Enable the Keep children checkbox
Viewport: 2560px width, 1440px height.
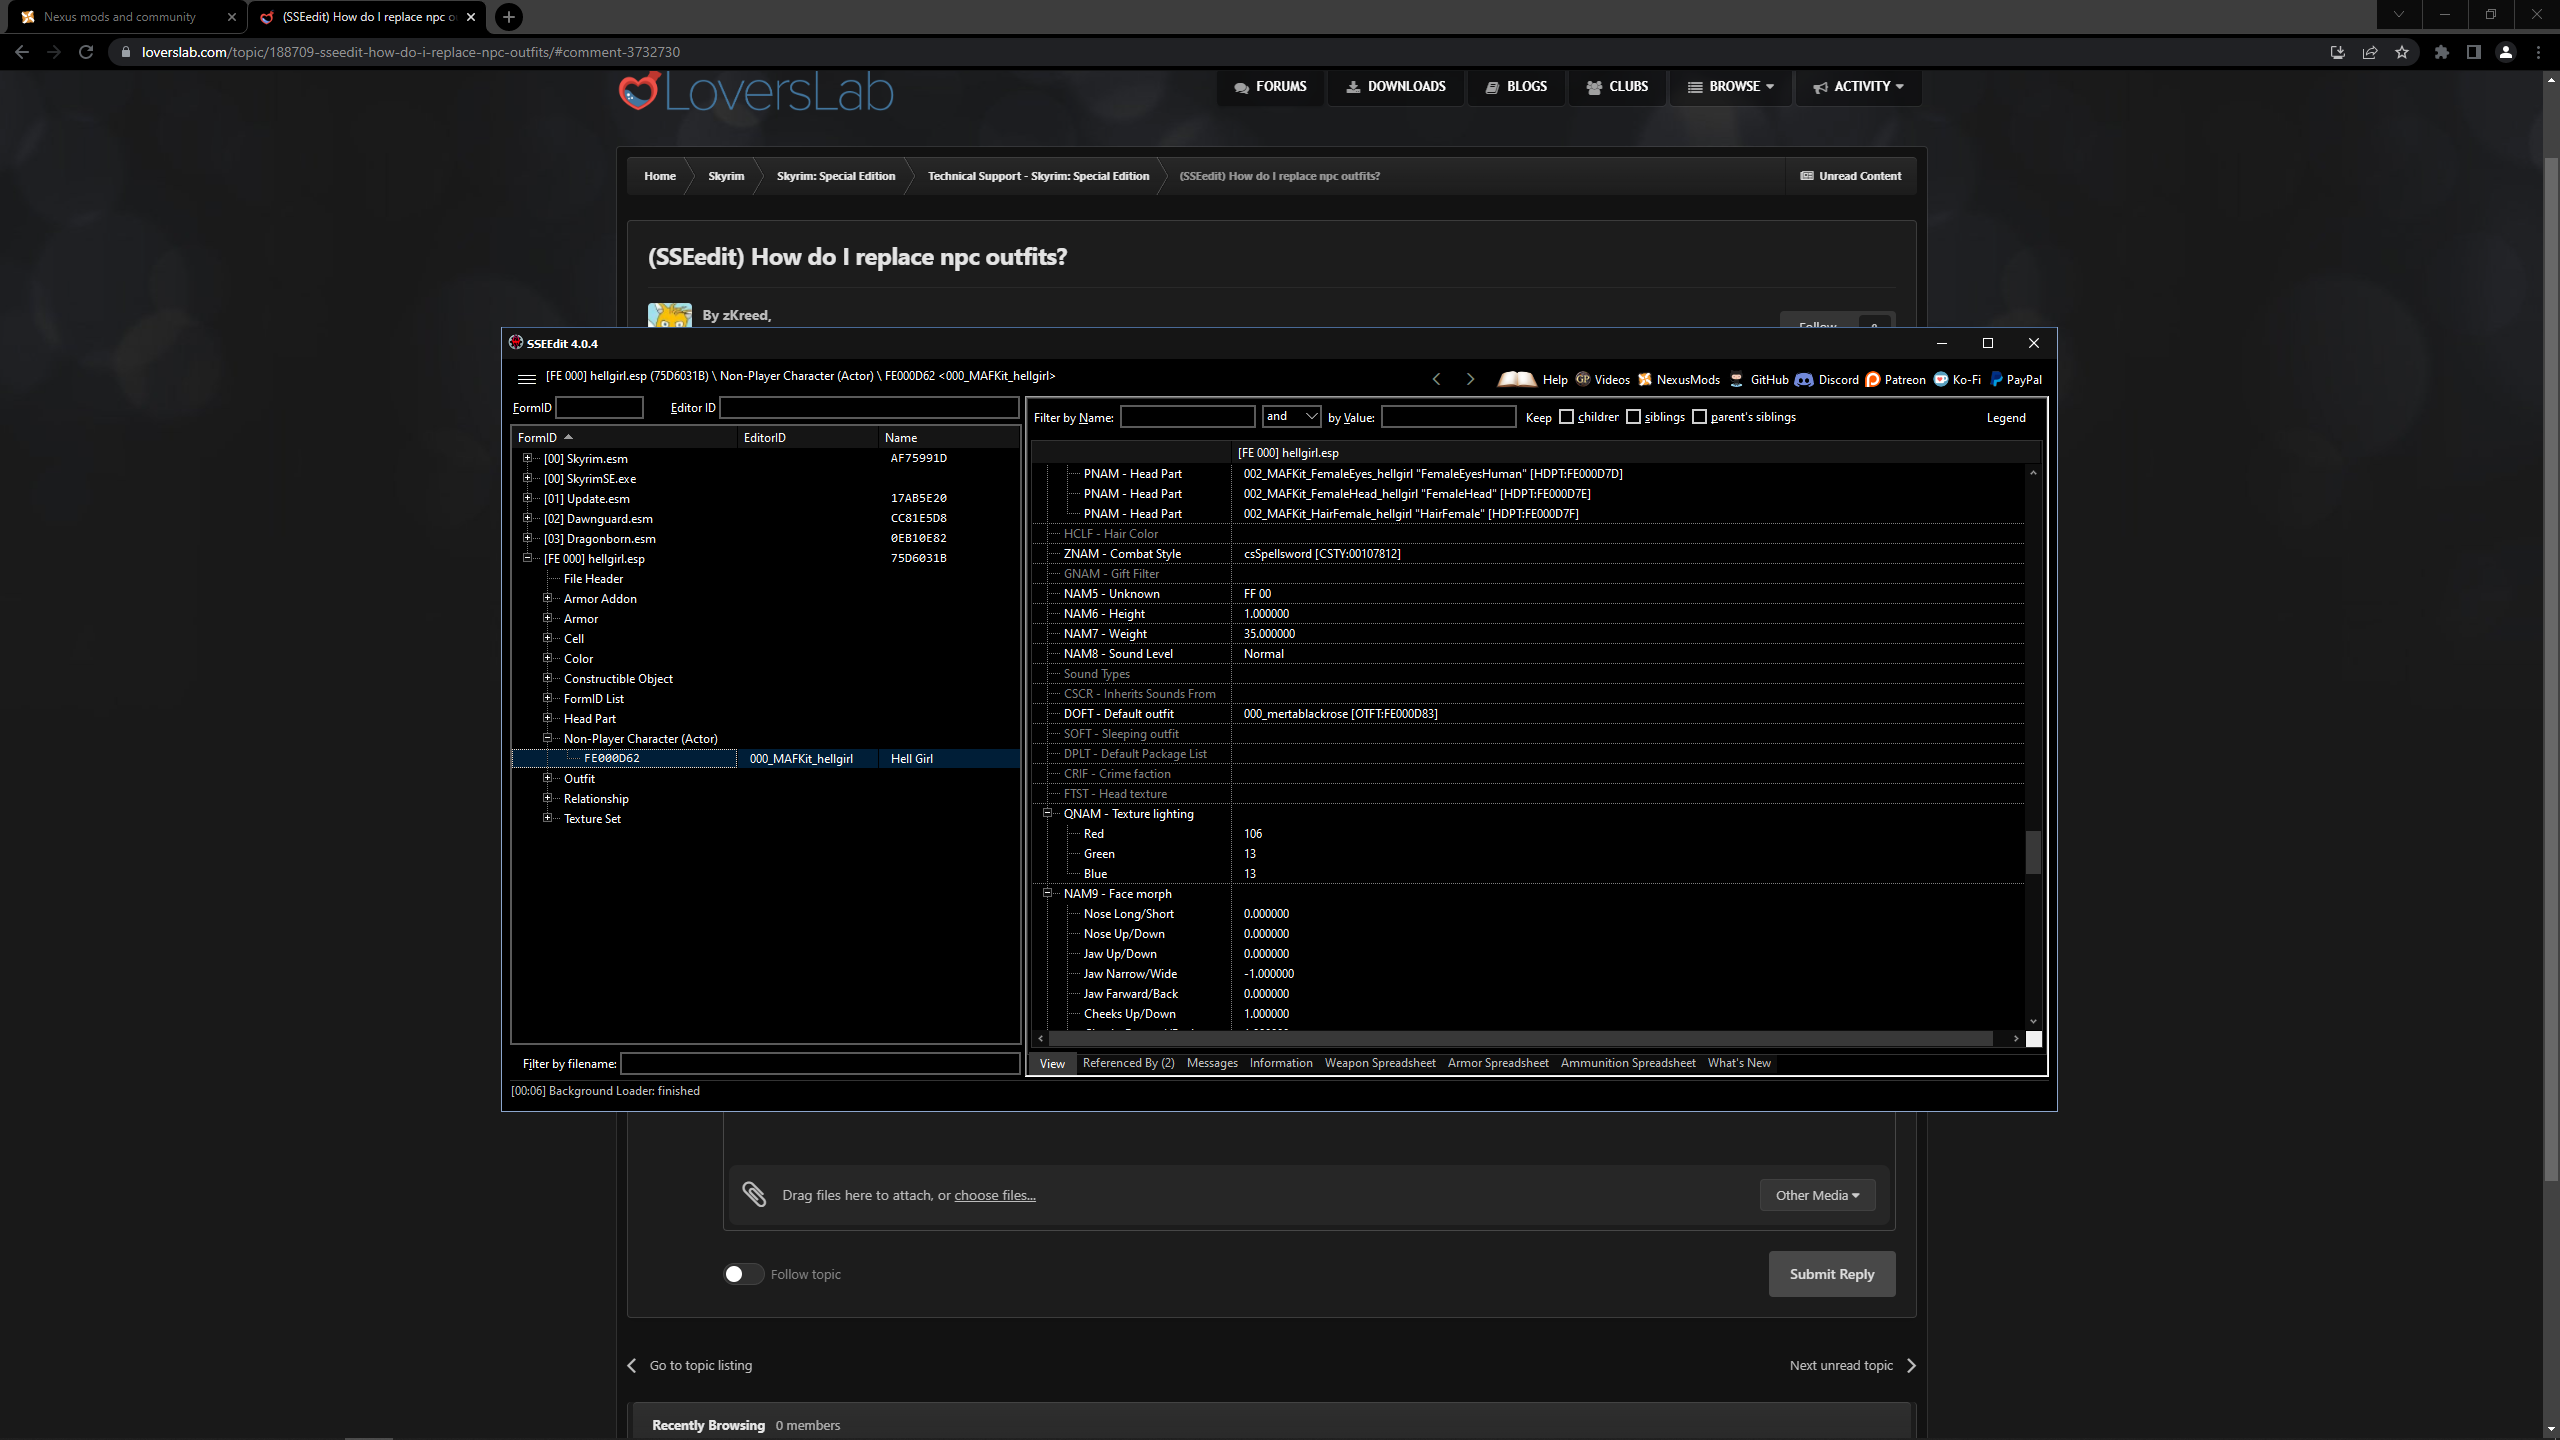pos(1567,417)
